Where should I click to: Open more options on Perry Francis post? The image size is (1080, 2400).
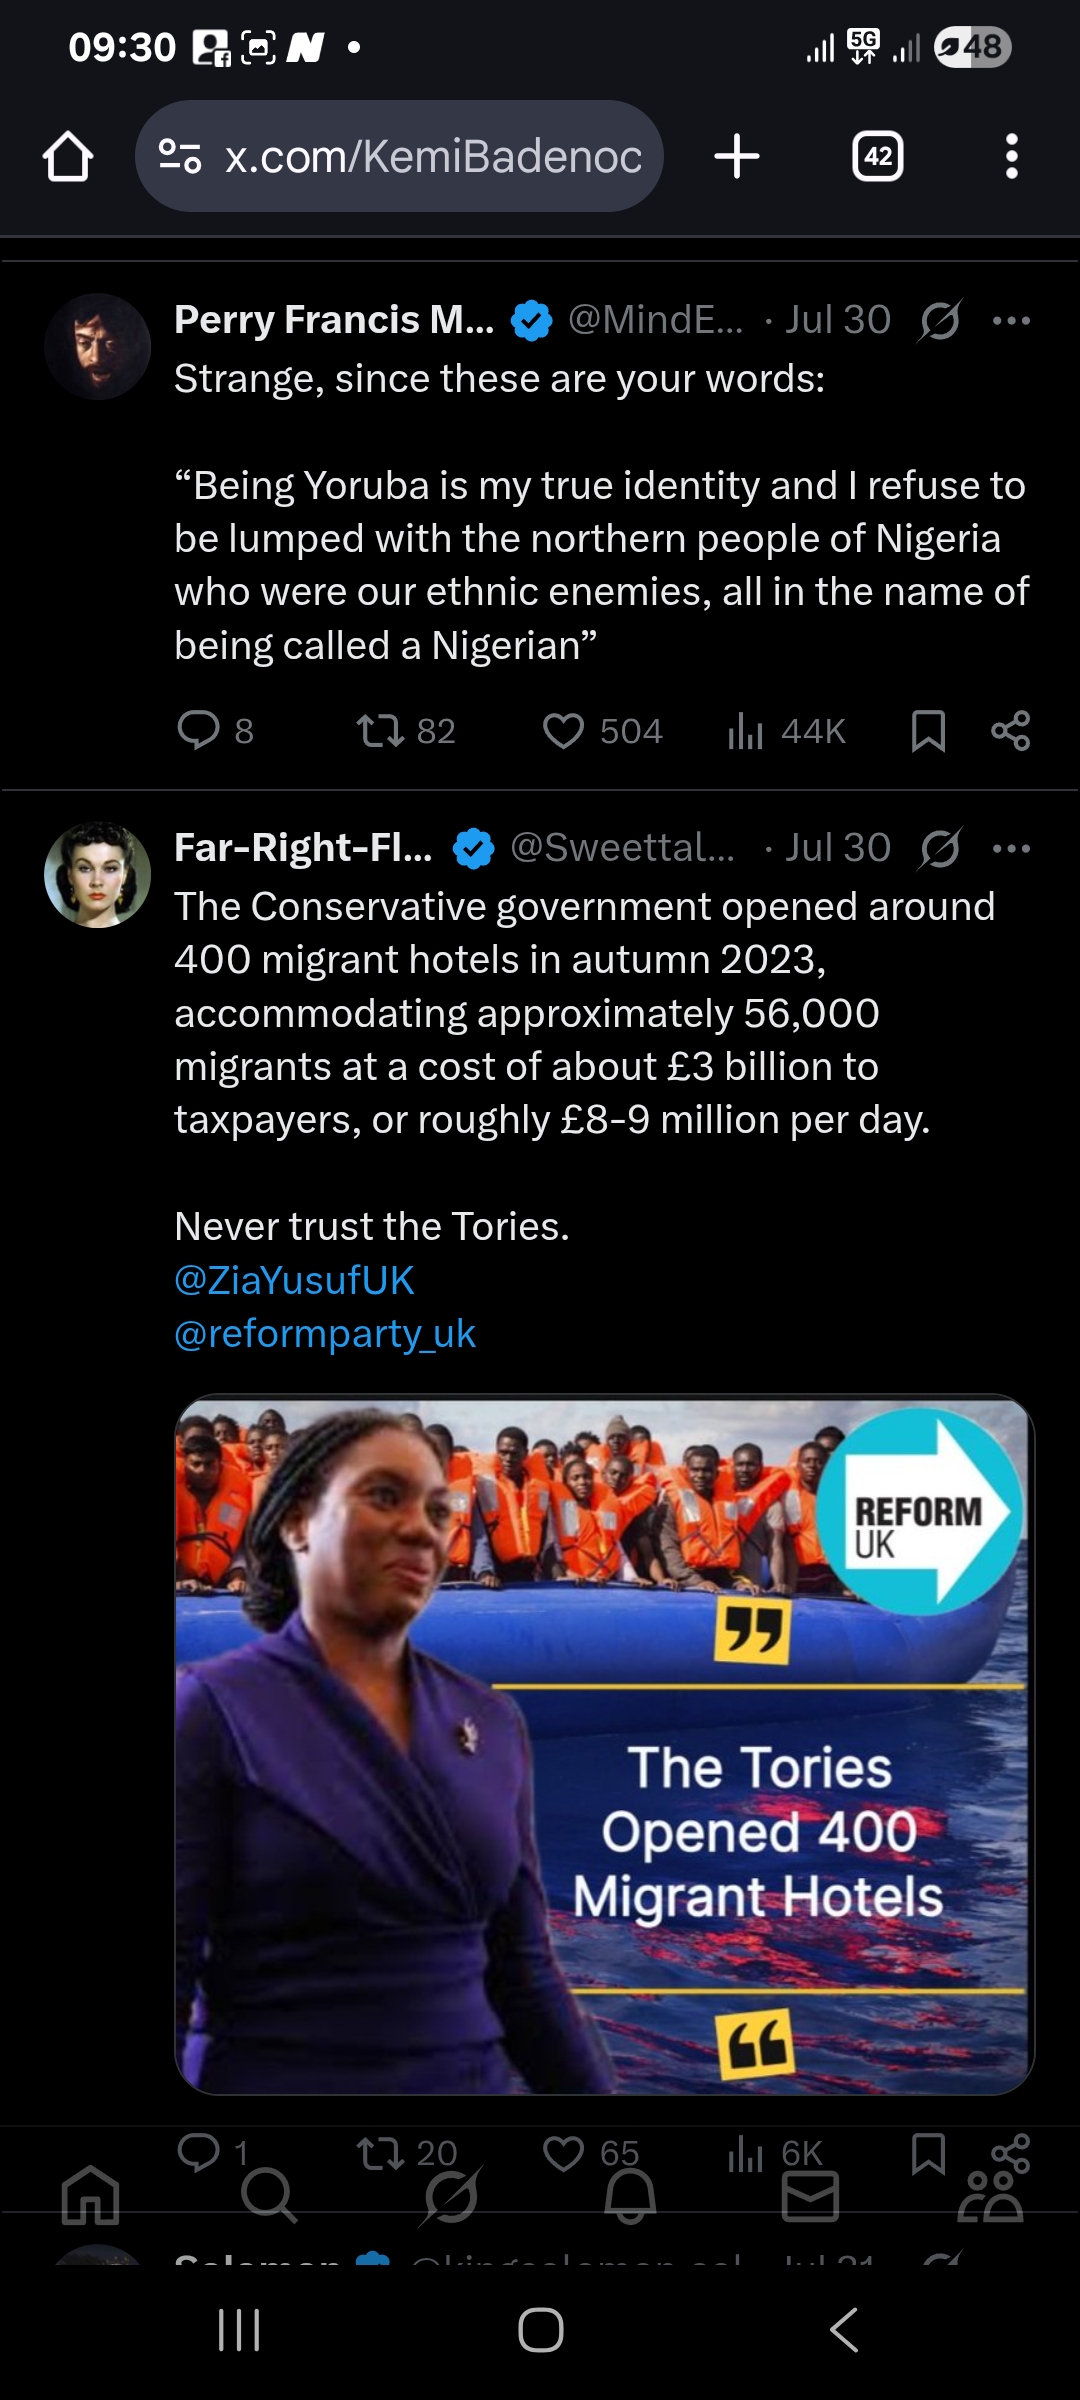pos(1011,321)
